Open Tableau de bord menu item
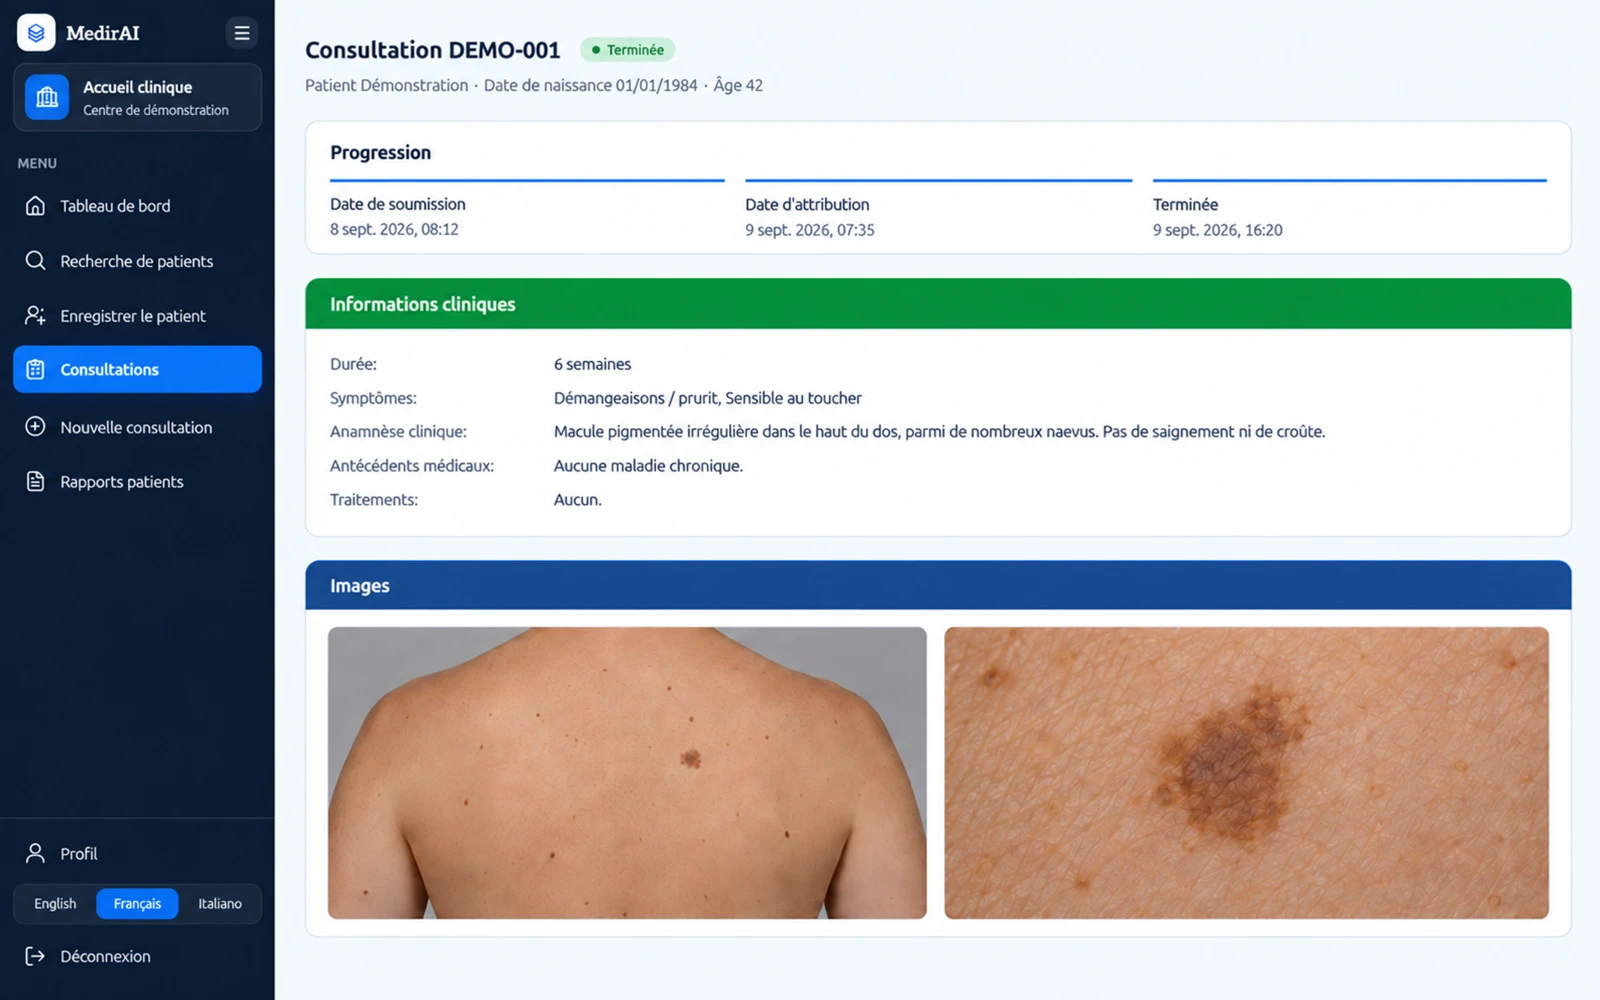This screenshot has width=1600, height=1000. [137, 206]
